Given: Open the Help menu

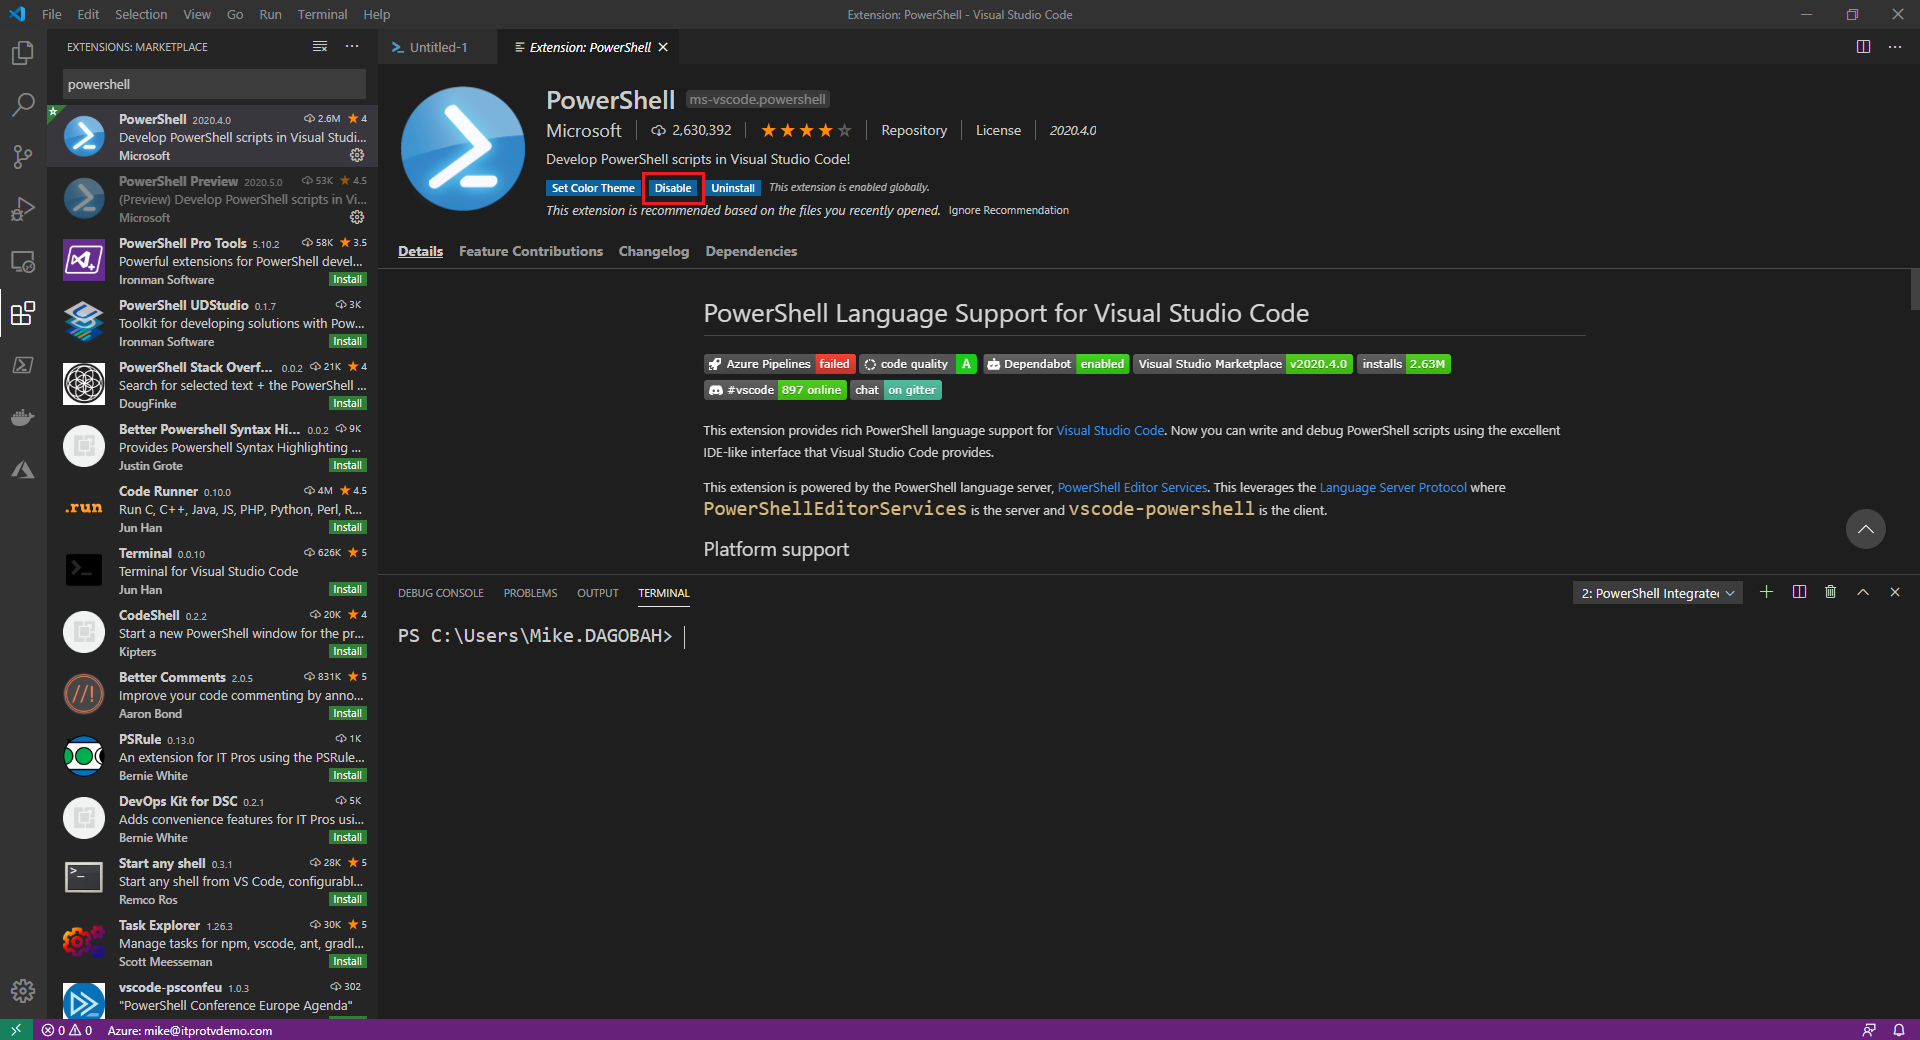Looking at the screenshot, I should (377, 14).
